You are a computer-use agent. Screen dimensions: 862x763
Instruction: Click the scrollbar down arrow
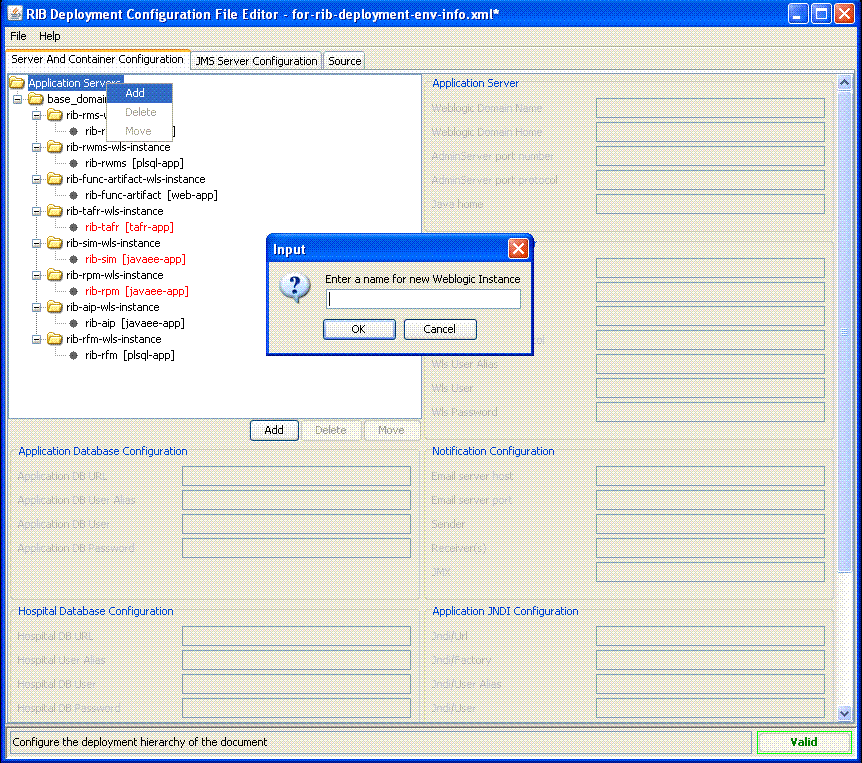[x=845, y=714]
